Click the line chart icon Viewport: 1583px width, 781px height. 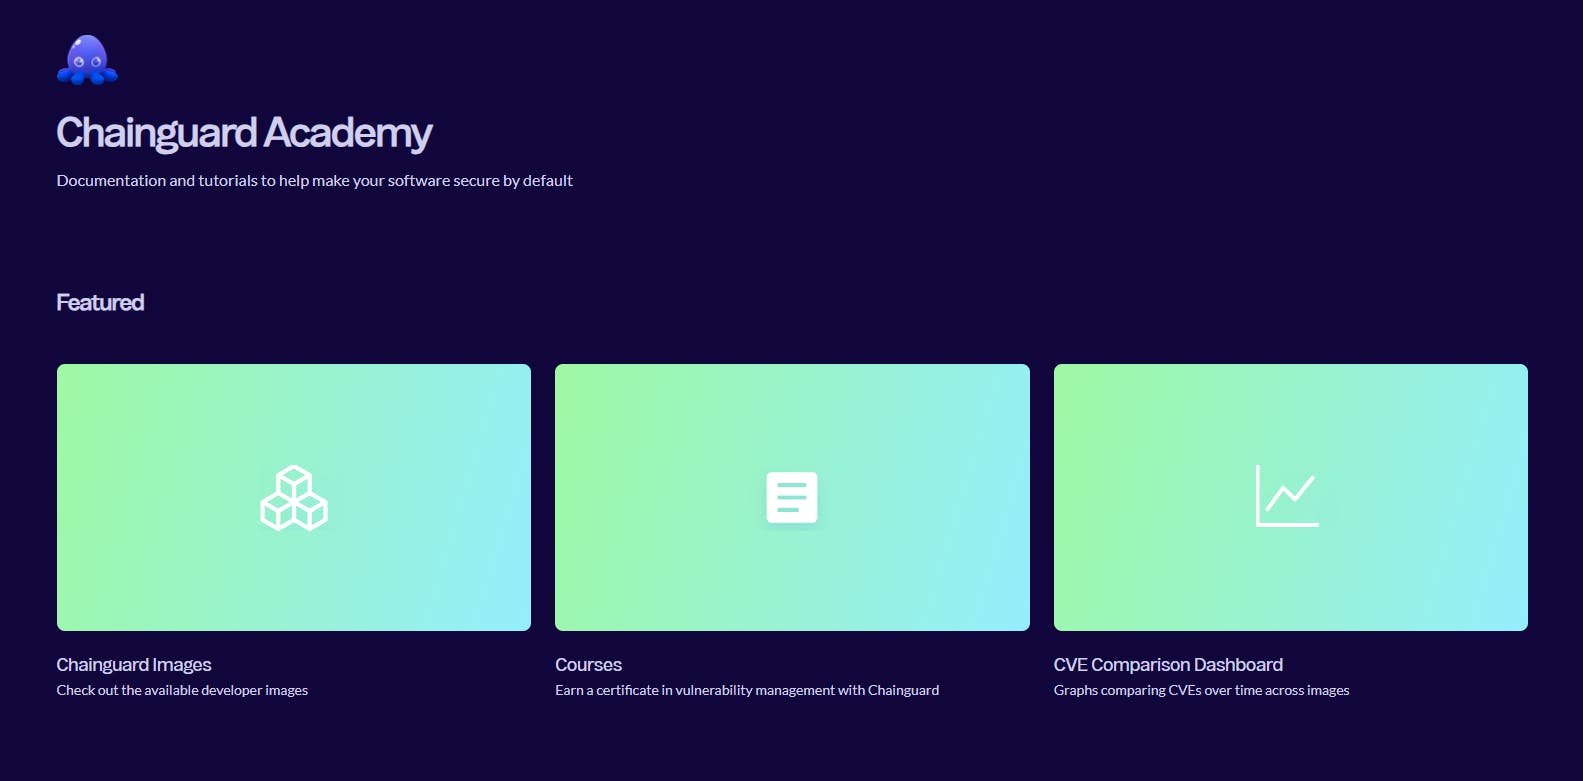click(x=1287, y=495)
